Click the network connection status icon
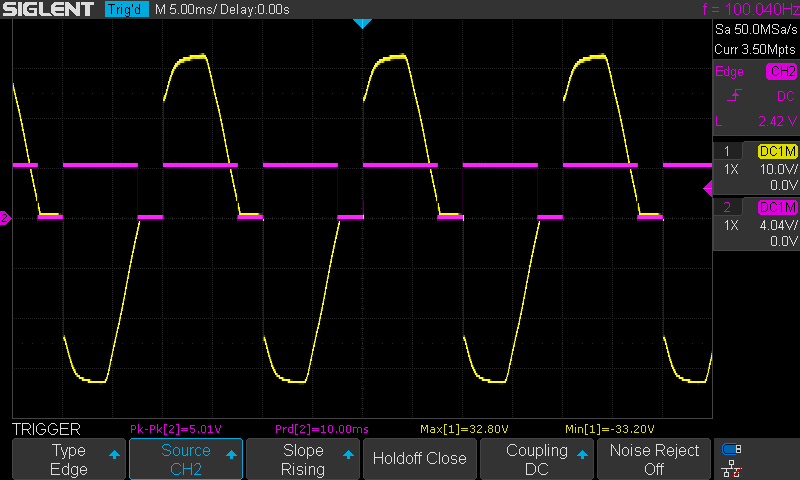Image resolution: width=800 pixels, height=480 pixels. pos(732,469)
